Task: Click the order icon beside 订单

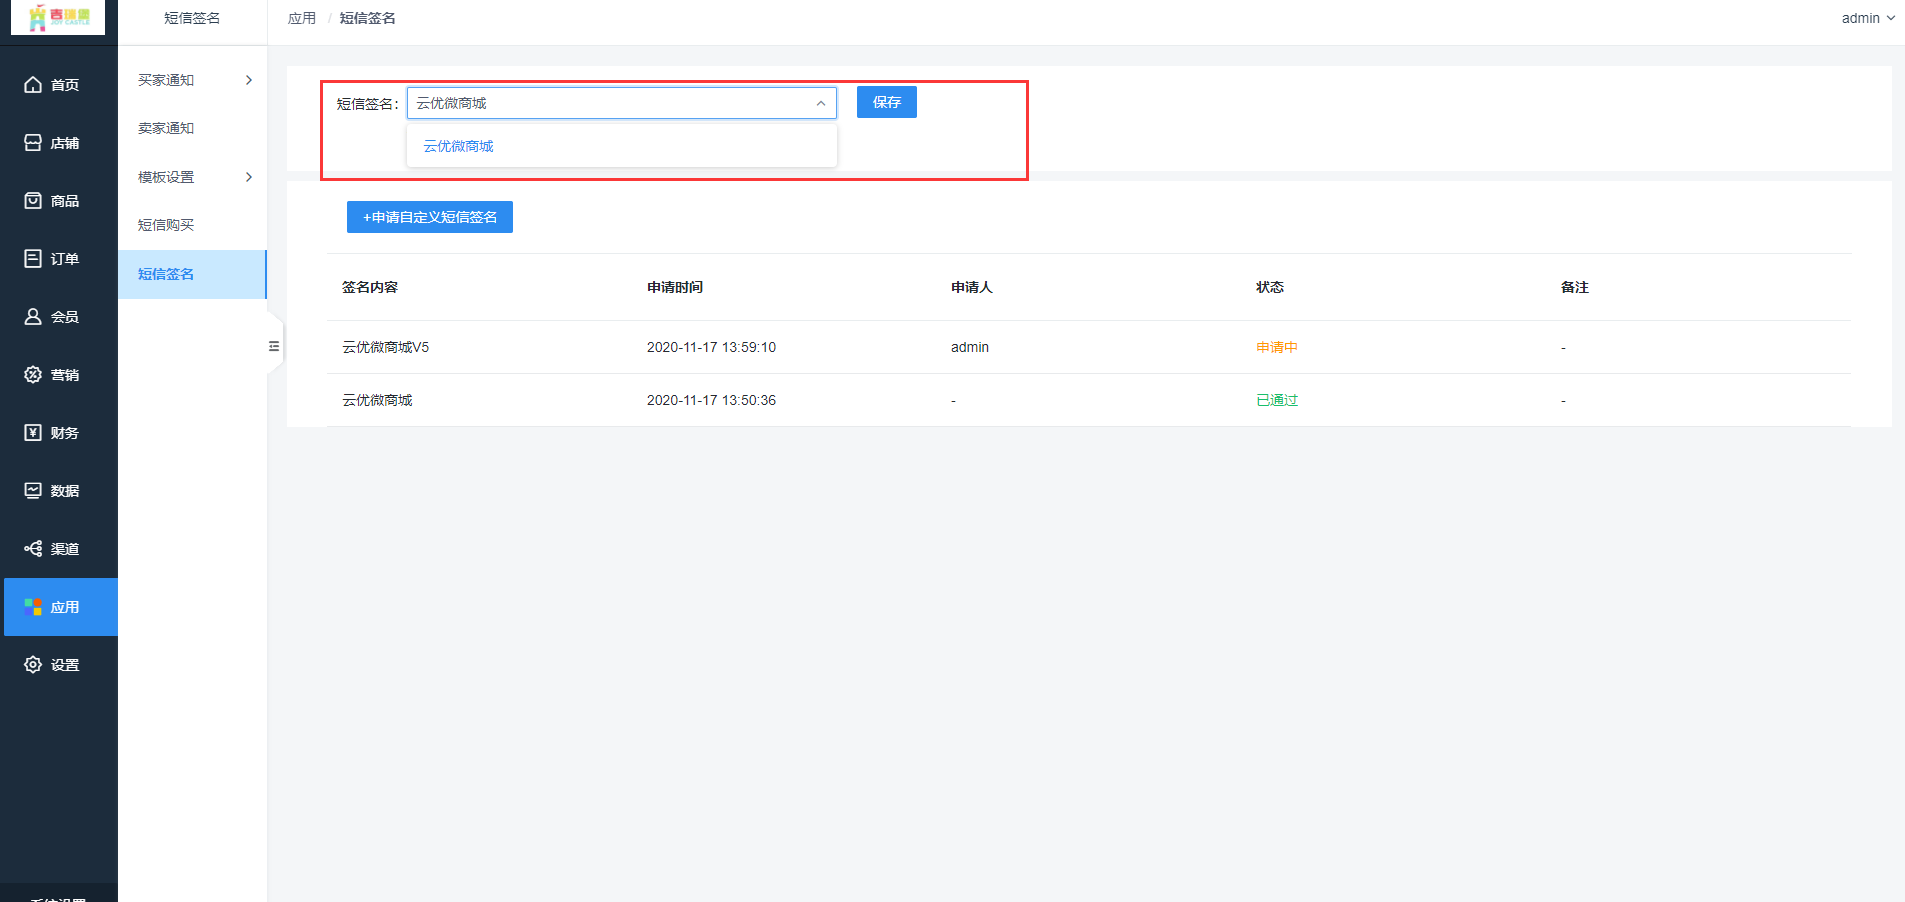Action: (33, 259)
